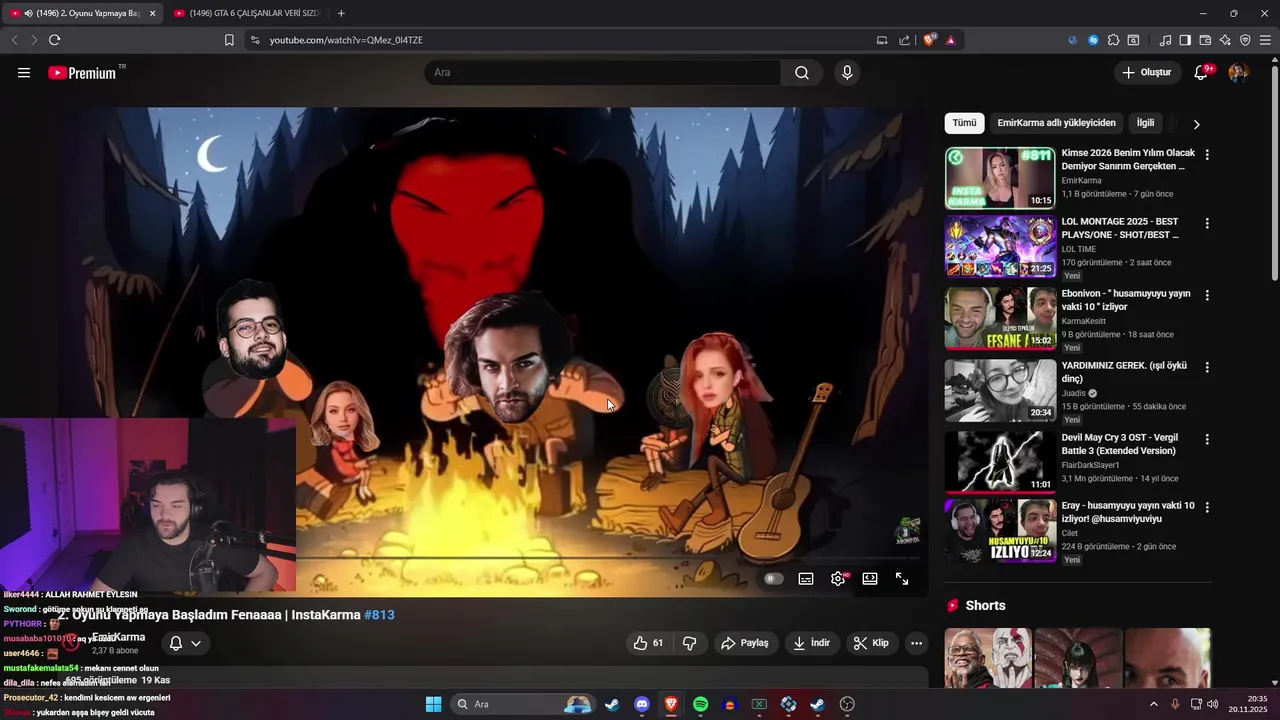The width and height of the screenshot is (1280, 720).
Task: Reload the page
Action: 54,40
